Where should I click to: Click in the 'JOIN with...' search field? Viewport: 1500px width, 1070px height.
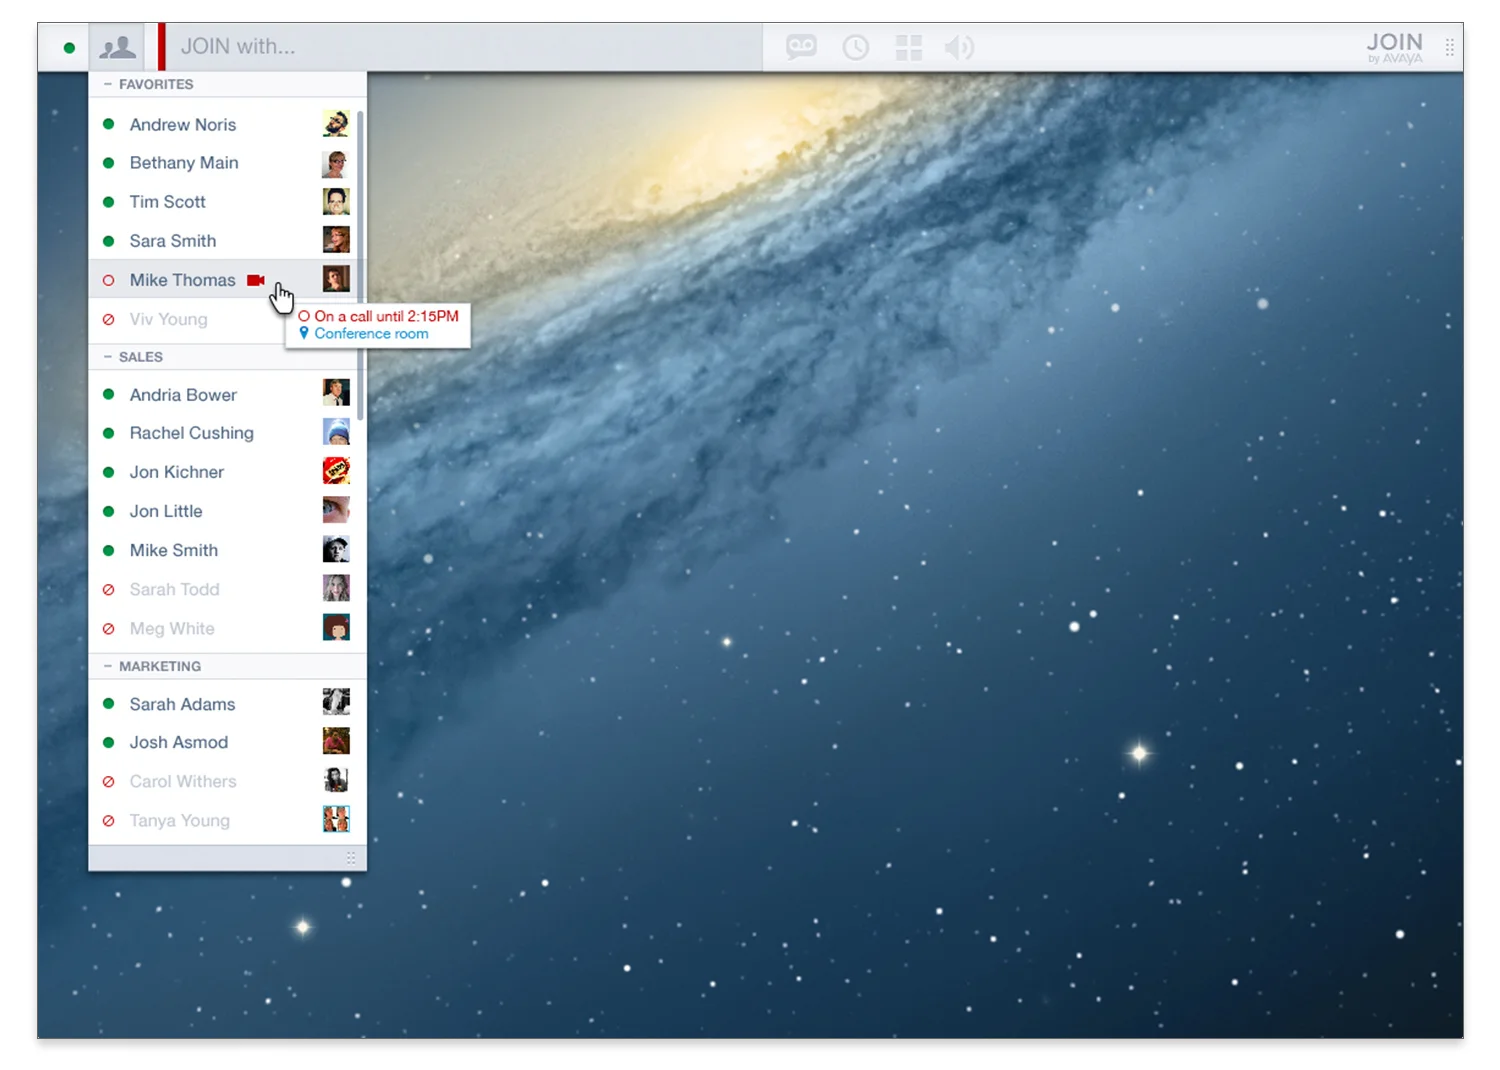coord(465,47)
